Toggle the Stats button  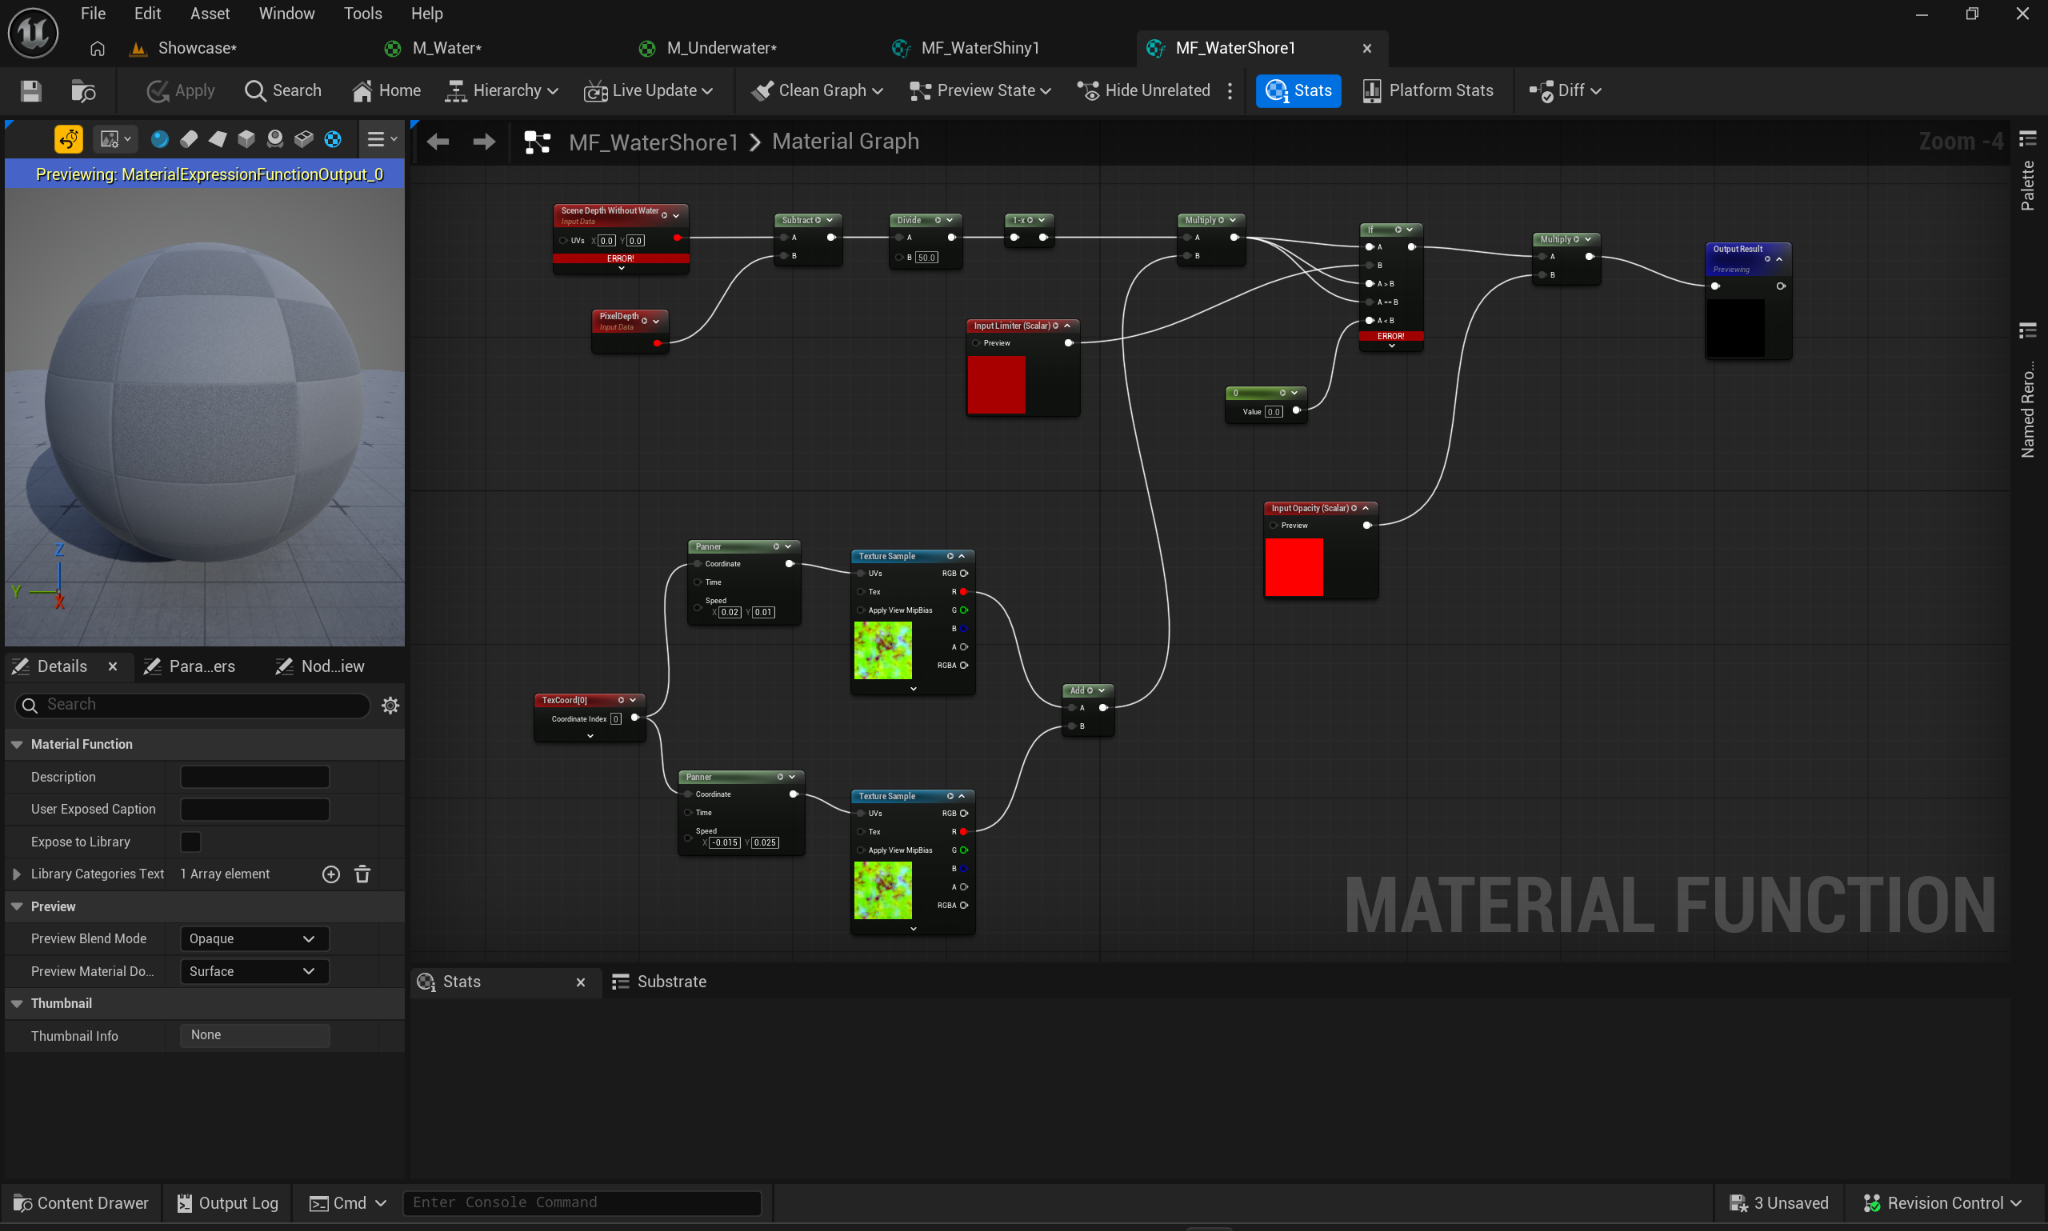[x=1298, y=91]
